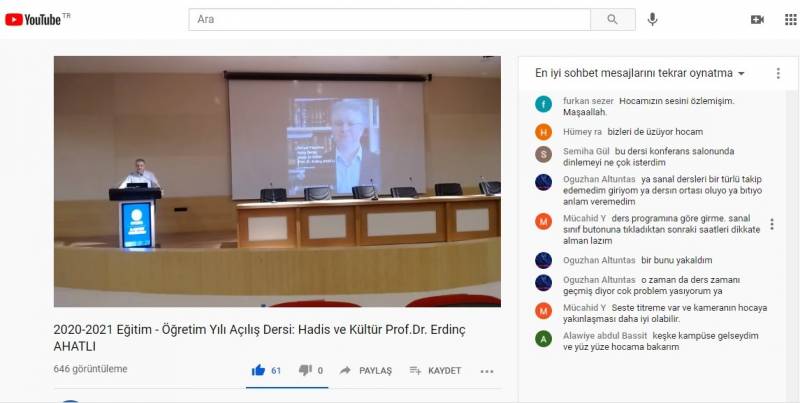Click the PAYLAŞ share arrow icon
Image resolution: width=800 pixels, height=403 pixels.
coord(345,370)
